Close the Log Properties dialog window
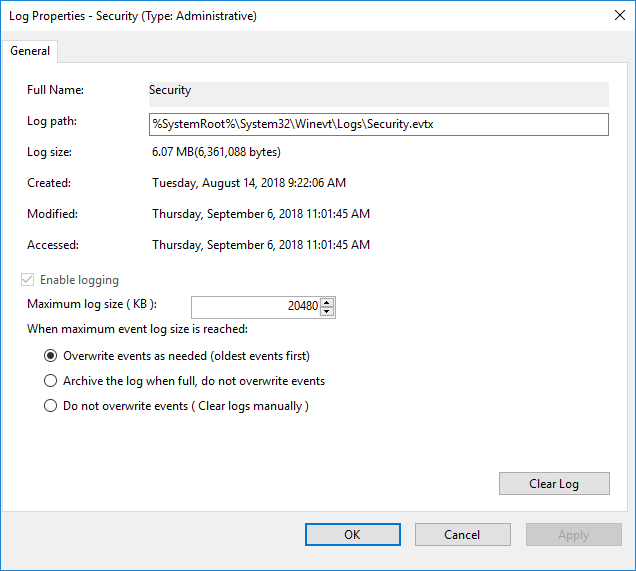 [619, 15]
